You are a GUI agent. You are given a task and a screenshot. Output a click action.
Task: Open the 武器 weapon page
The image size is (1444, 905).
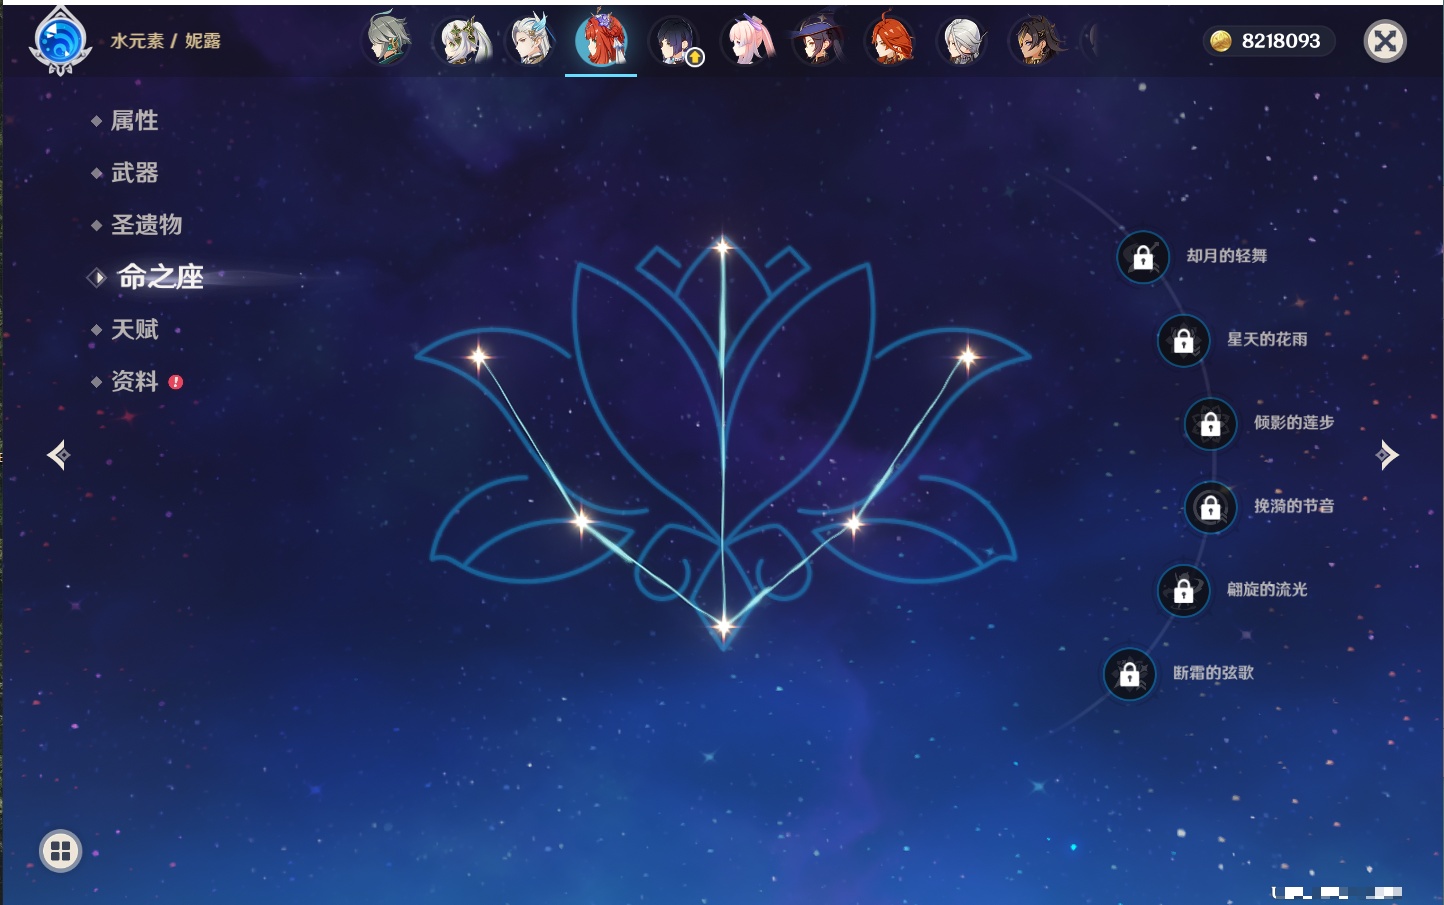(x=134, y=173)
